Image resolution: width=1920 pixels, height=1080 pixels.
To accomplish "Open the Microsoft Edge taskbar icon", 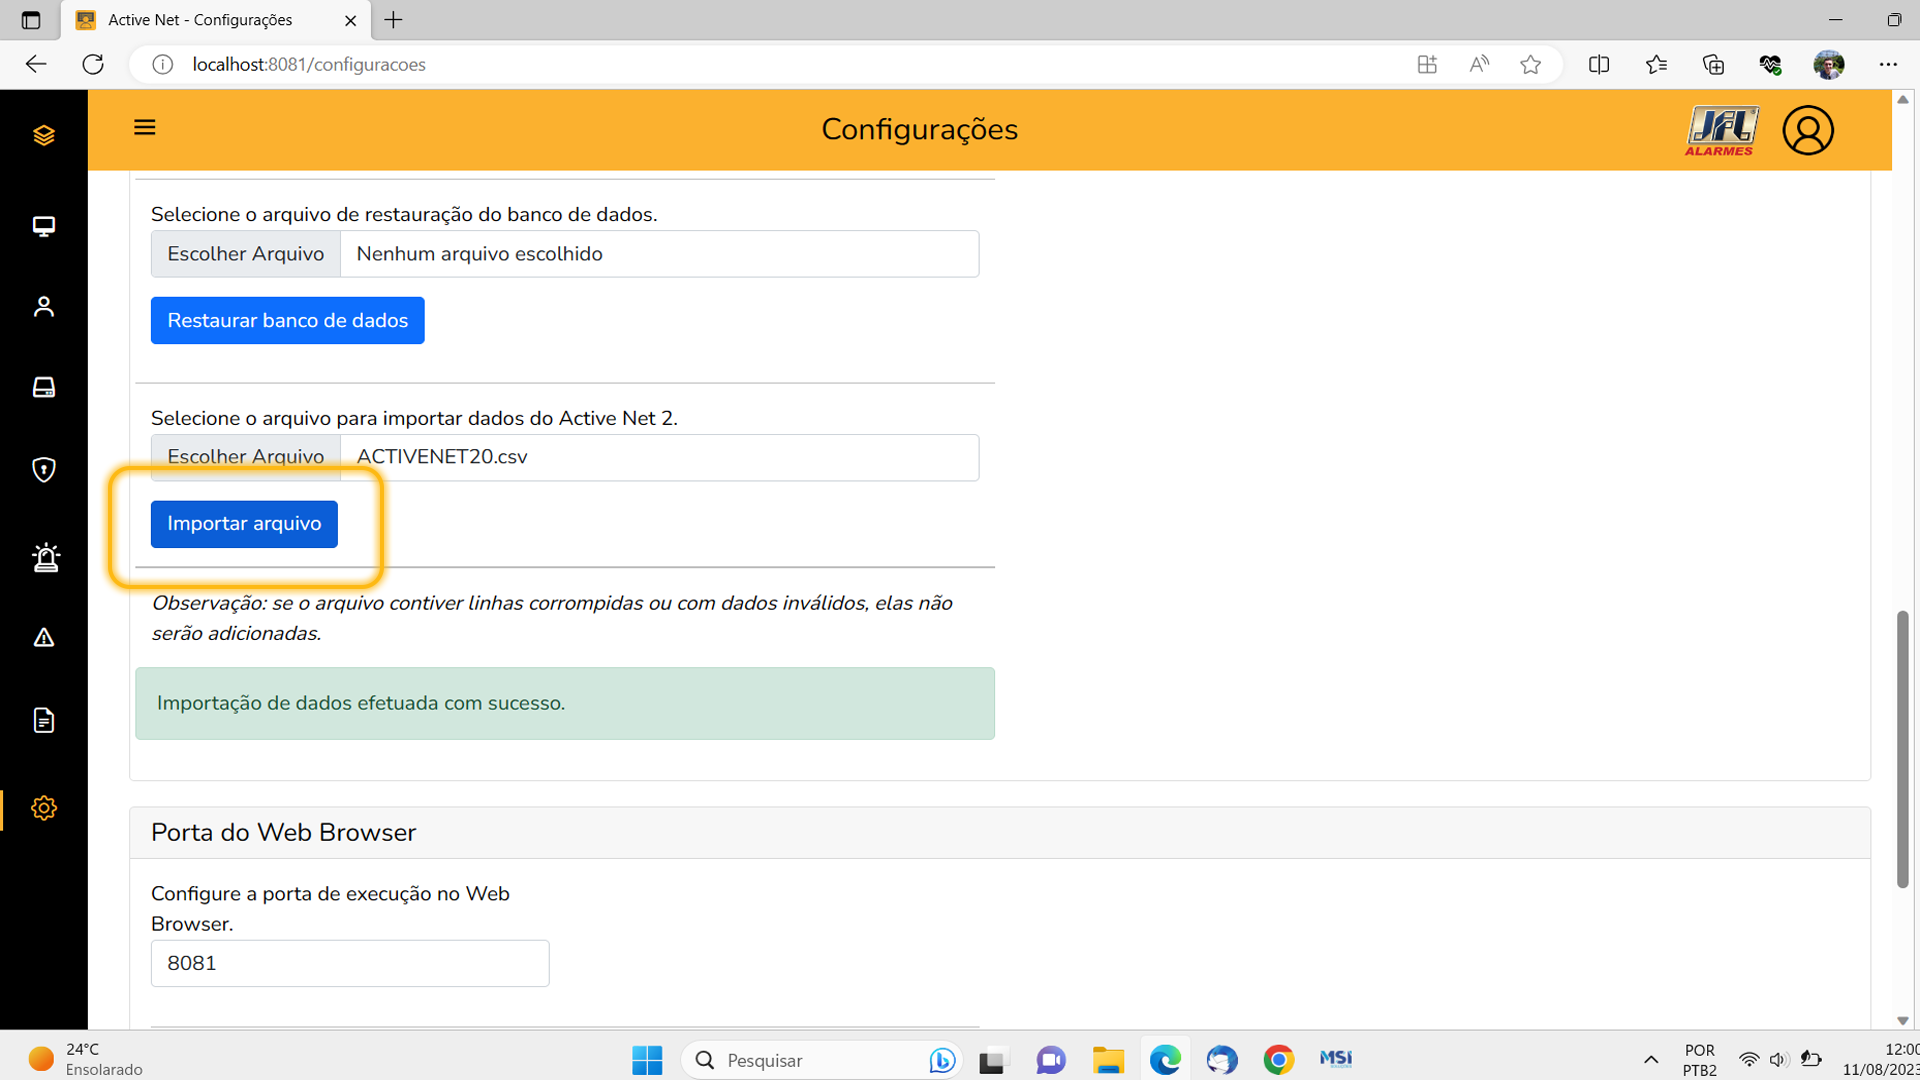I will 1165,1060.
